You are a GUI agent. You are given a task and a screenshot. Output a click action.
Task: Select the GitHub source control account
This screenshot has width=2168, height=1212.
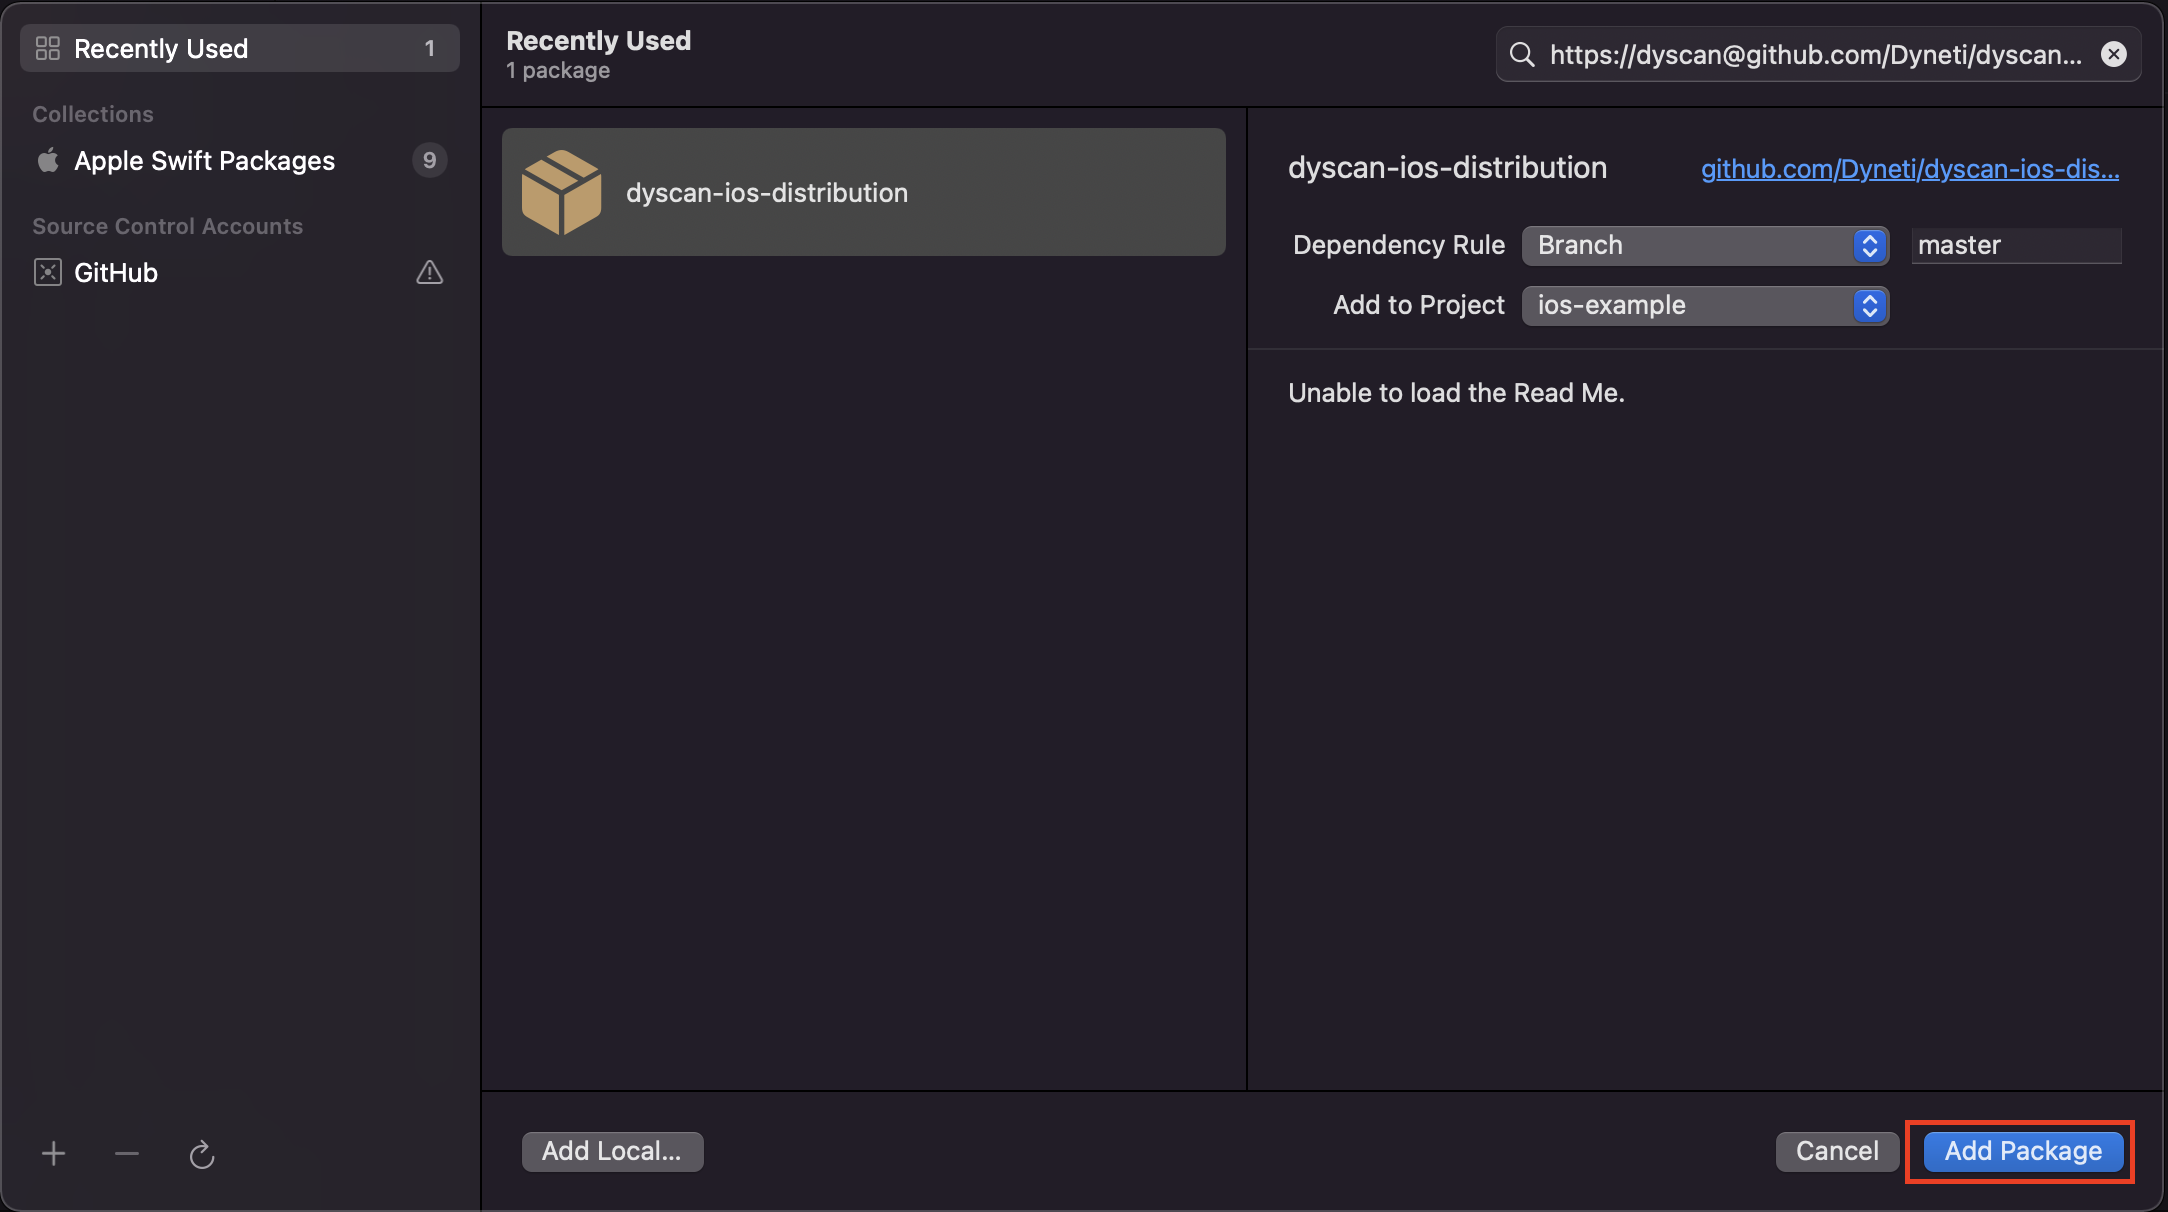(x=240, y=272)
